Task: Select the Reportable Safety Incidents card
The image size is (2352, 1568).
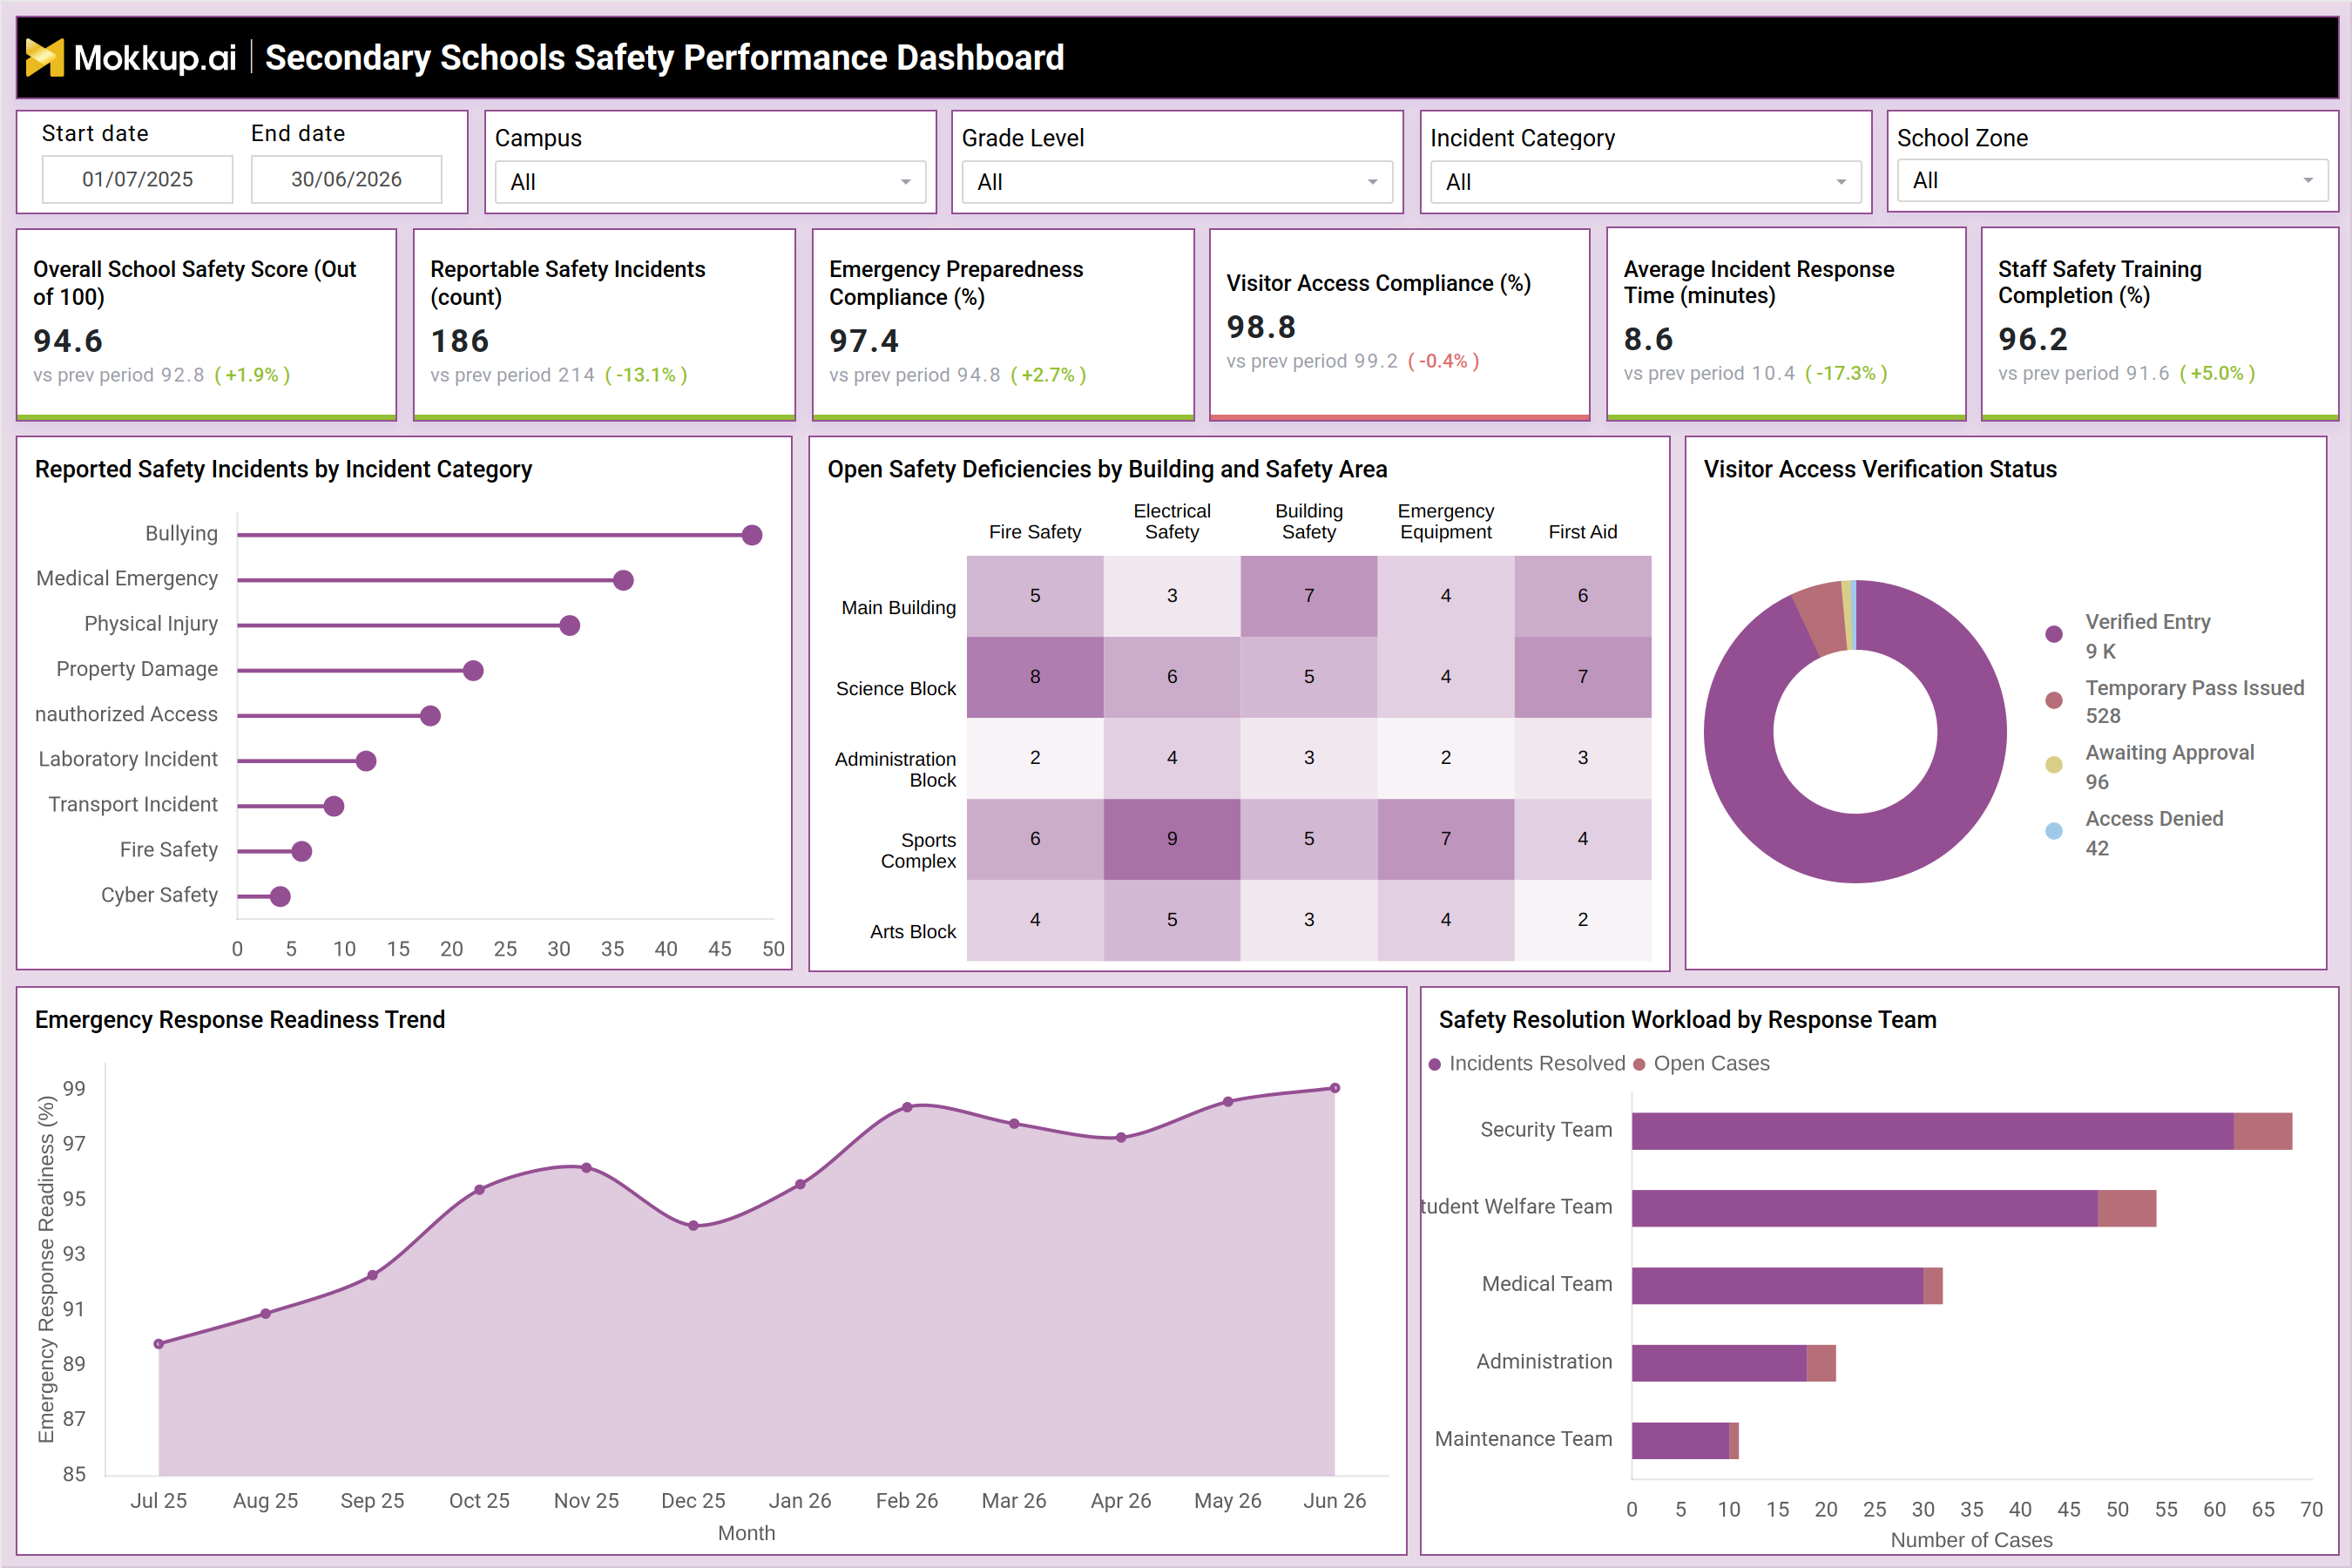Action: 604,325
